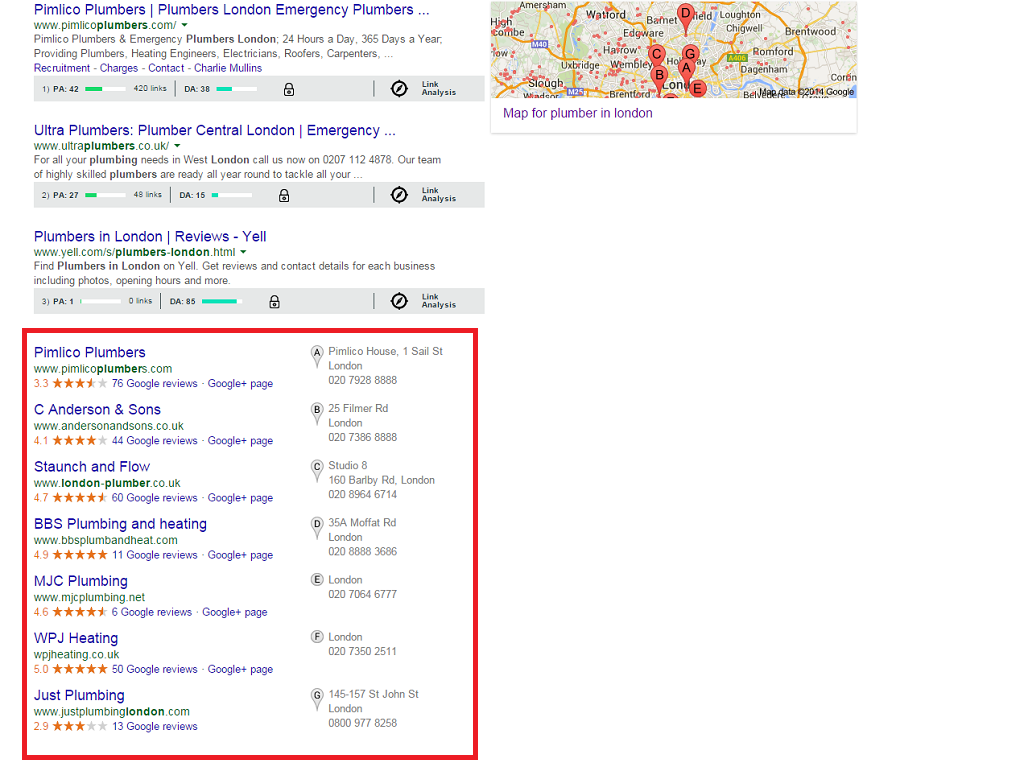Click the 48 links count
The width and height of the screenshot is (1024, 776).
click(148, 195)
